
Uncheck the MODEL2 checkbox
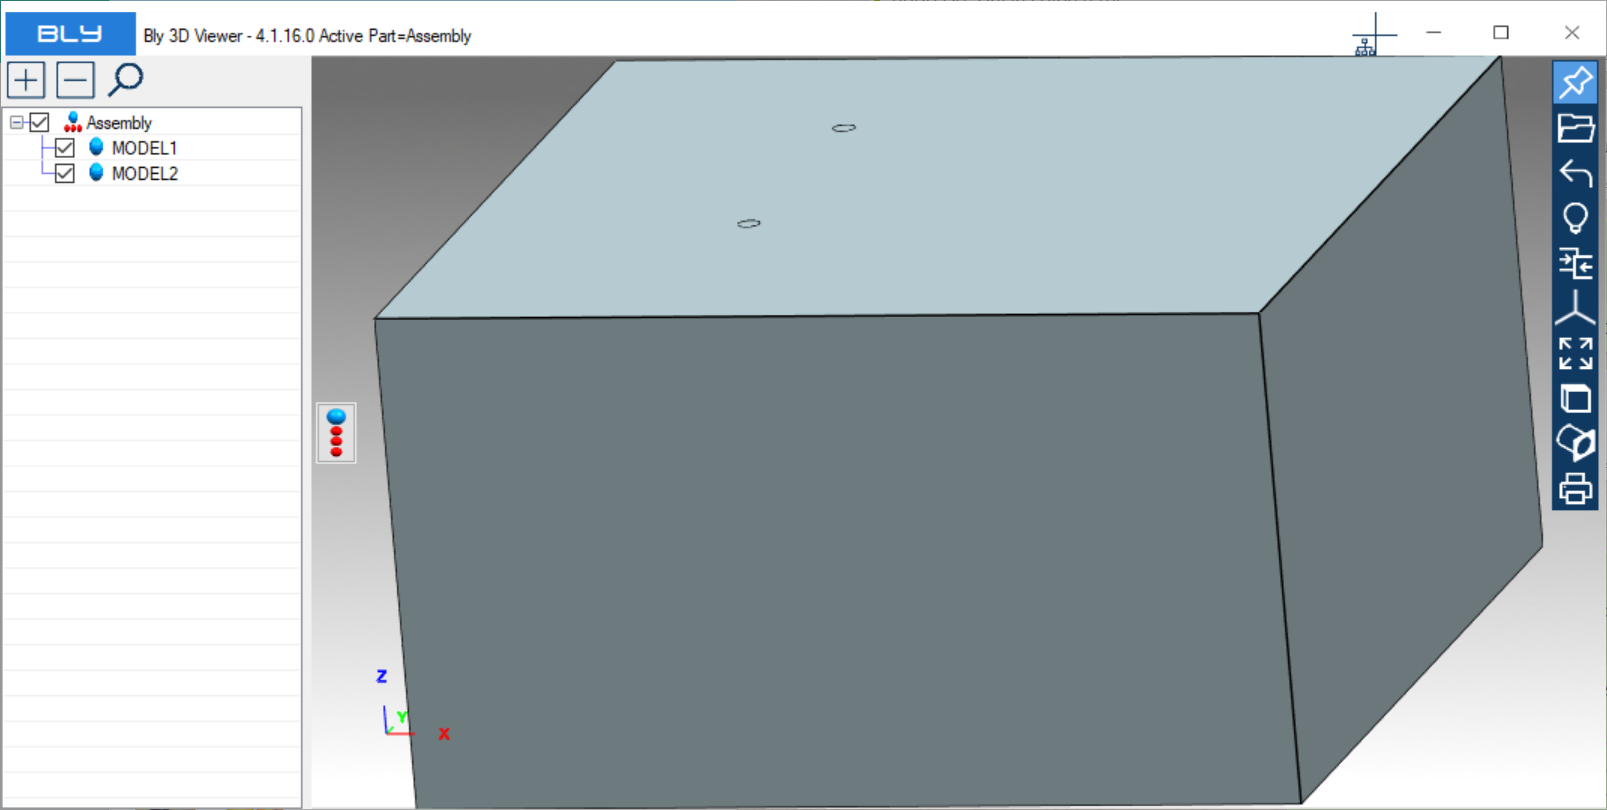tap(65, 173)
